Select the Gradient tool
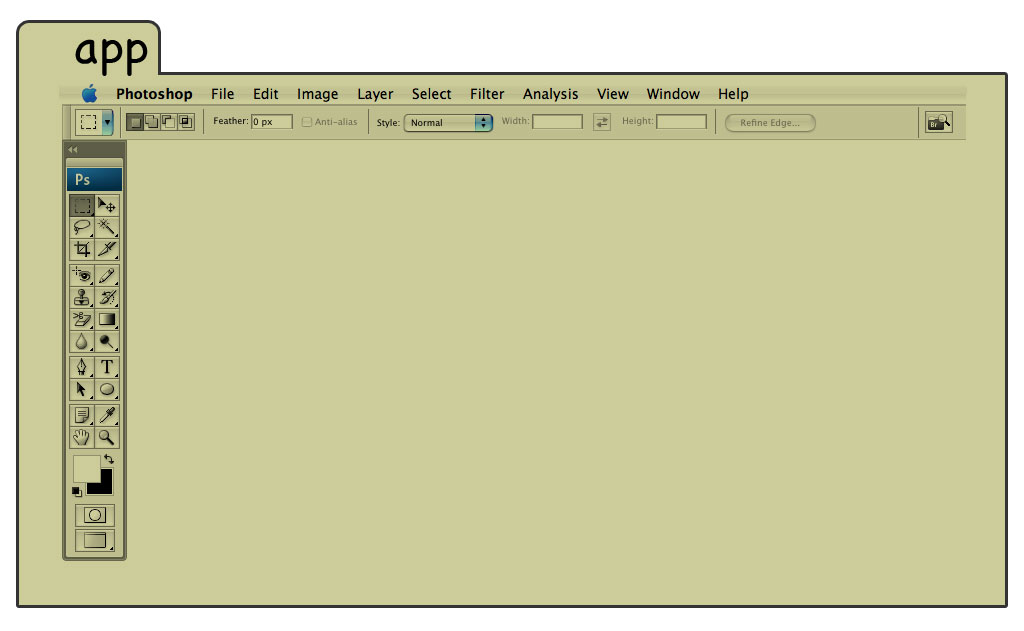The image size is (1024, 631). tap(107, 319)
